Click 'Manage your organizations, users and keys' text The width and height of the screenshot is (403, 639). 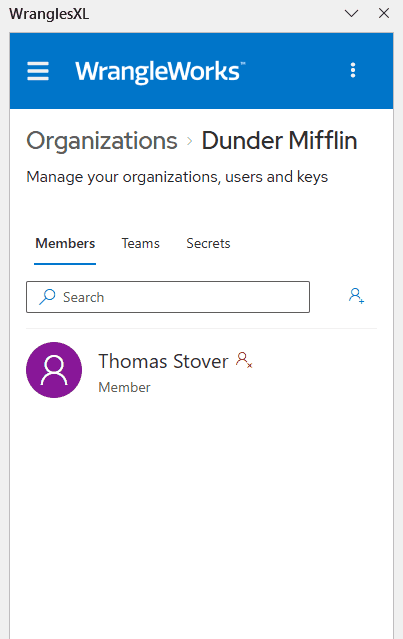pyautogui.click(x=177, y=178)
